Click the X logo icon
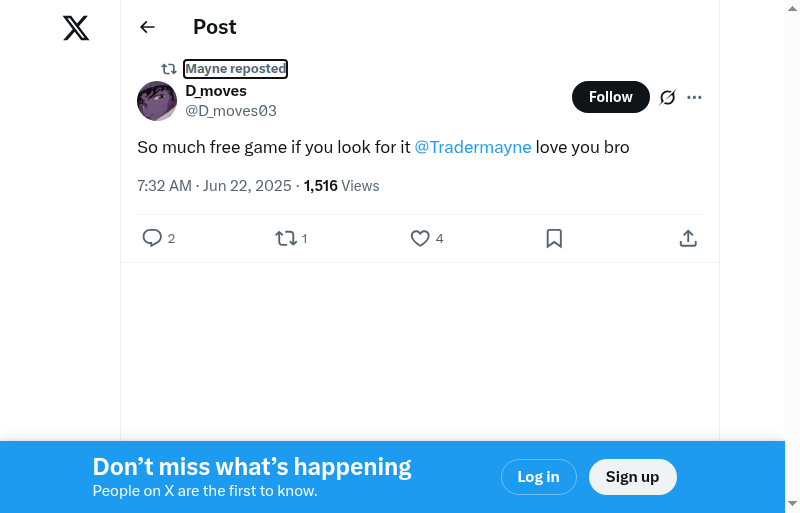This screenshot has width=800, height=513. [x=76, y=28]
